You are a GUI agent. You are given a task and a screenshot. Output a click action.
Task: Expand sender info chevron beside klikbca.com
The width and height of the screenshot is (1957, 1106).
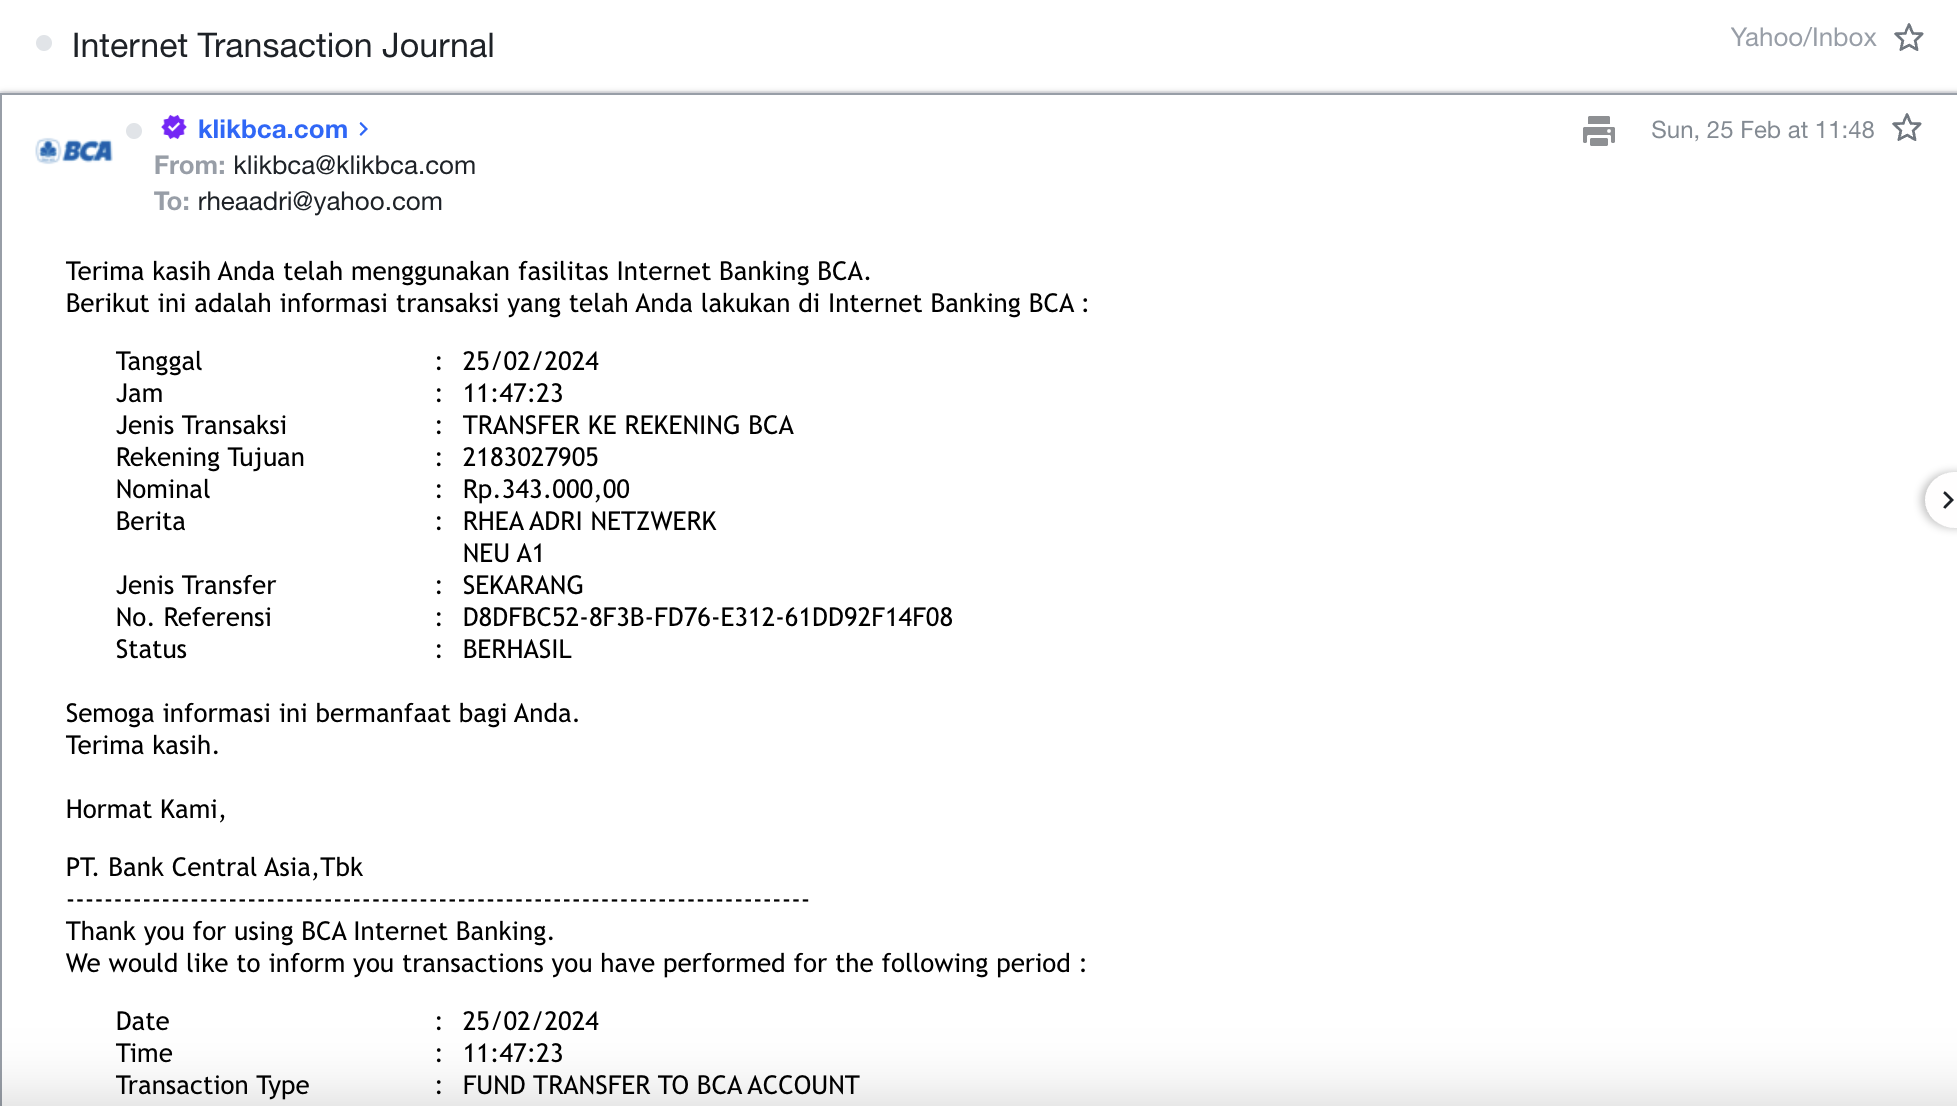tap(364, 129)
